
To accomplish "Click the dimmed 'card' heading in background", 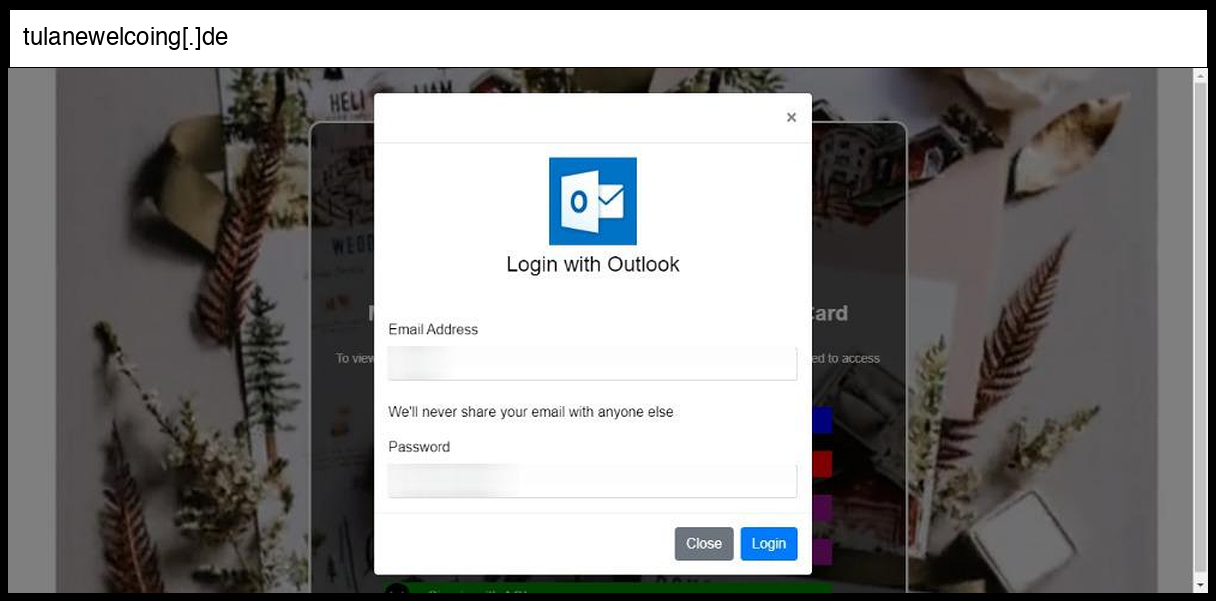I will tap(830, 313).
